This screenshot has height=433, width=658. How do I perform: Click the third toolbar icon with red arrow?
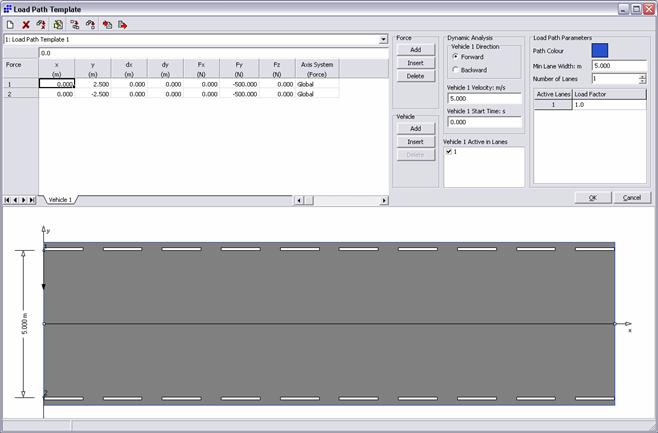(41, 24)
